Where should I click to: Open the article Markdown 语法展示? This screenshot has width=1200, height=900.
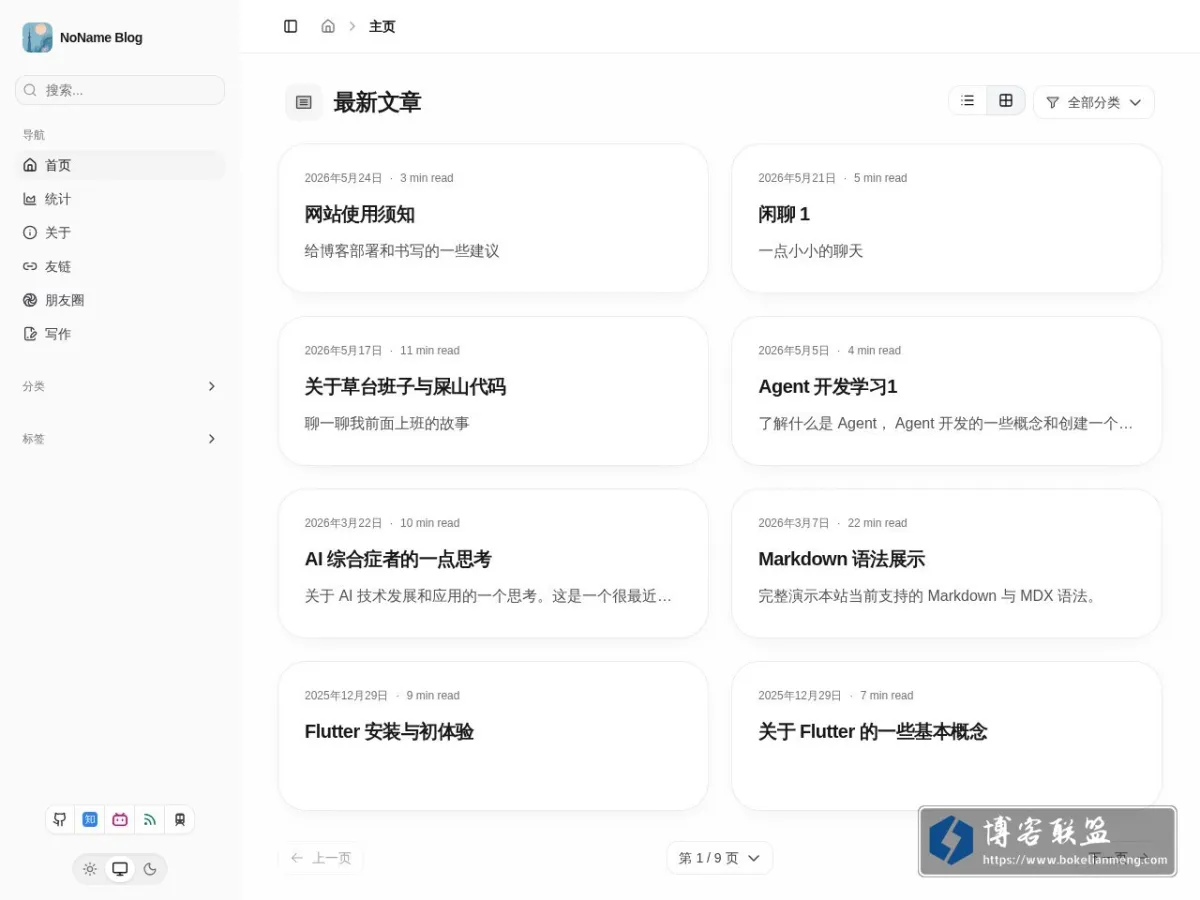tap(841, 559)
